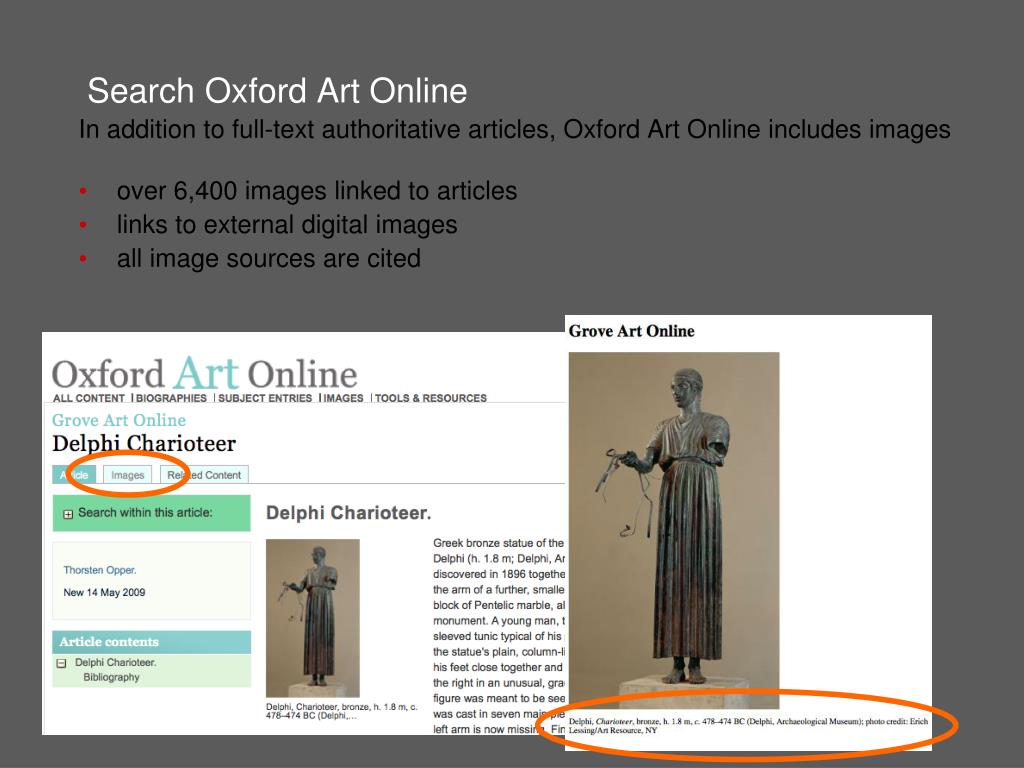1024x768 pixels.
Task: Click the caption below the small thumbnail
Action: 342,711
